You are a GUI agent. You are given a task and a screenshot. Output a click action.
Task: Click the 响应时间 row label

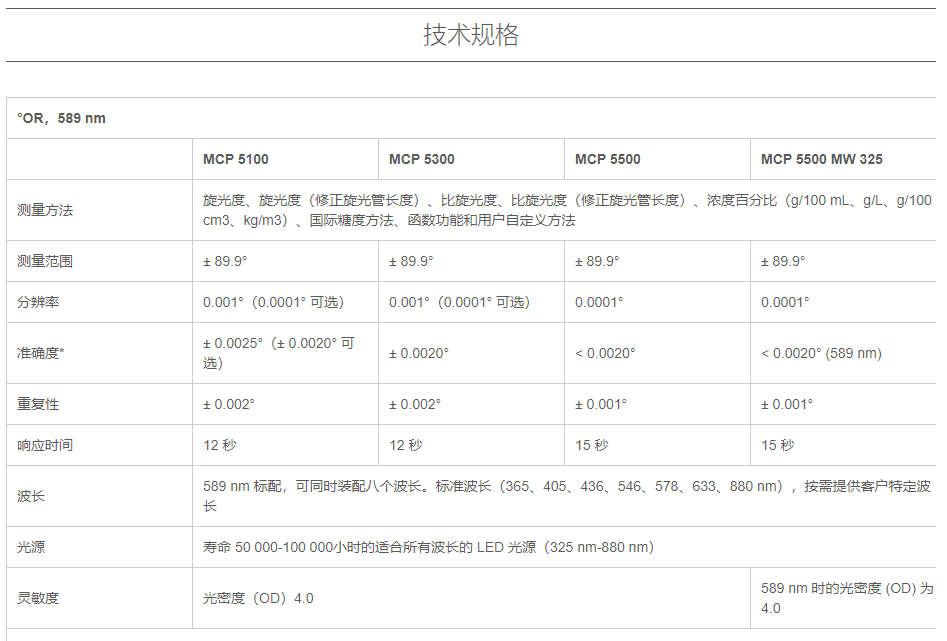[45, 445]
